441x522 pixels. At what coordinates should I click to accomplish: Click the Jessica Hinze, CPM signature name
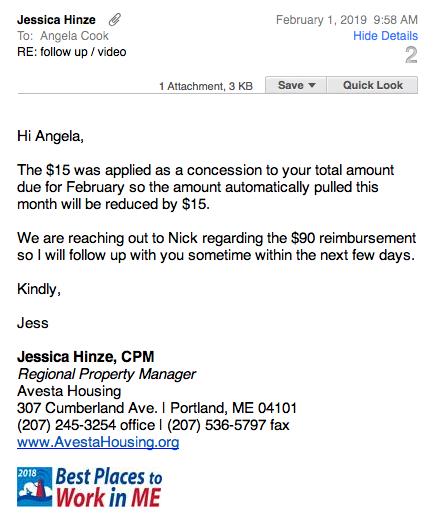point(86,357)
